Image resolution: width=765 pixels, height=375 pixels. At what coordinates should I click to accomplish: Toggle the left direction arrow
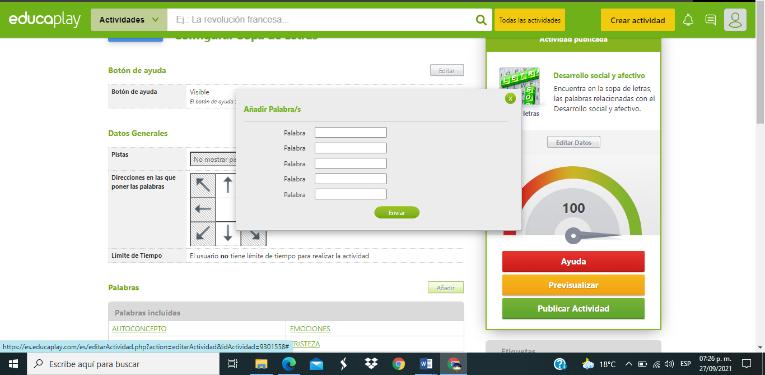(203, 209)
